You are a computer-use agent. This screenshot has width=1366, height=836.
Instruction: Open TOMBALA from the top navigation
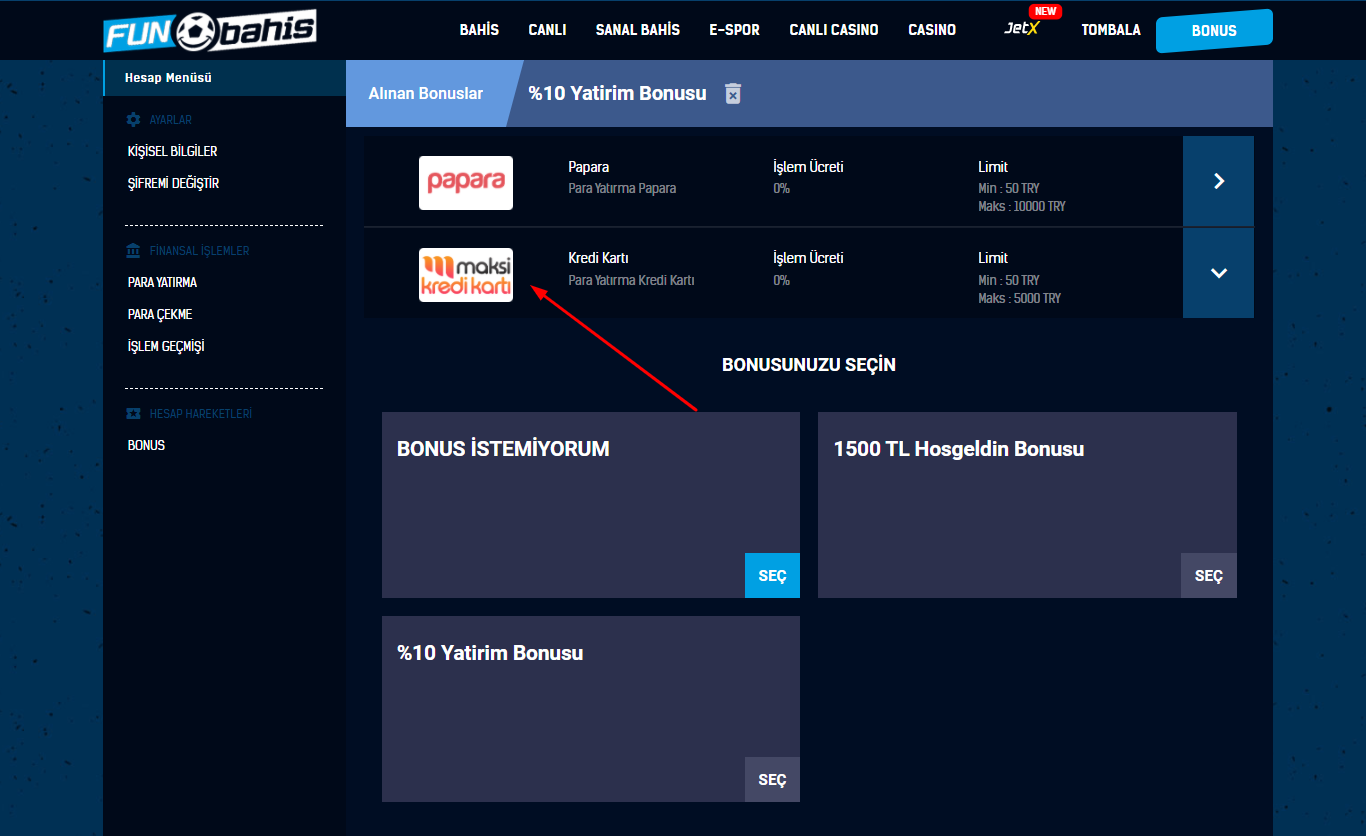pyautogui.click(x=1110, y=30)
